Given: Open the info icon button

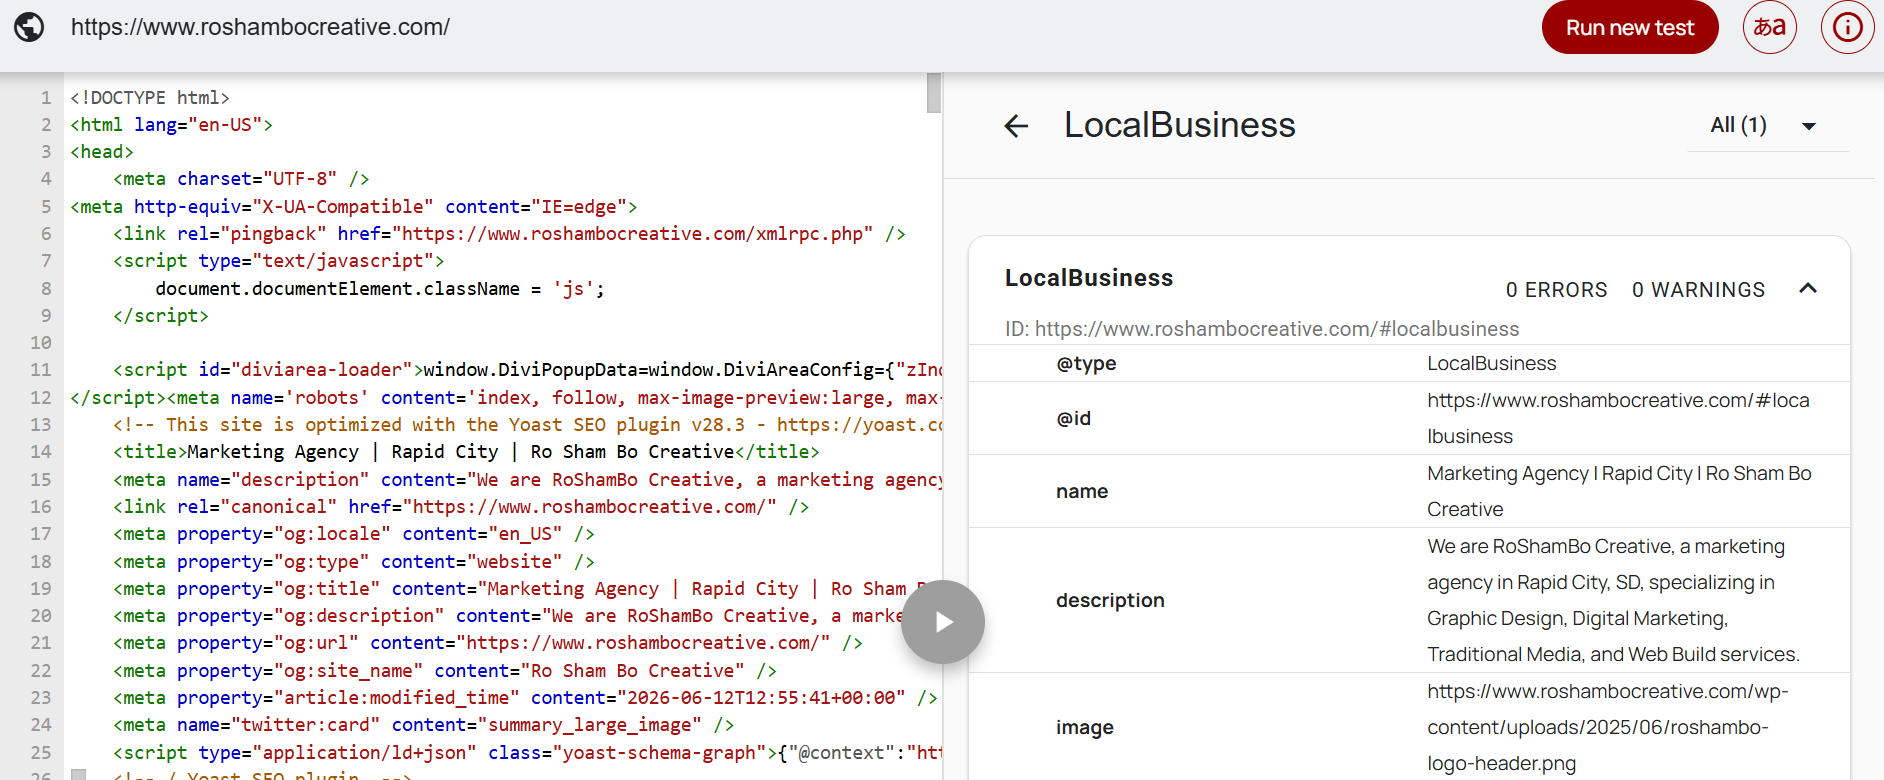Looking at the screenshot, I should 1847,27.
